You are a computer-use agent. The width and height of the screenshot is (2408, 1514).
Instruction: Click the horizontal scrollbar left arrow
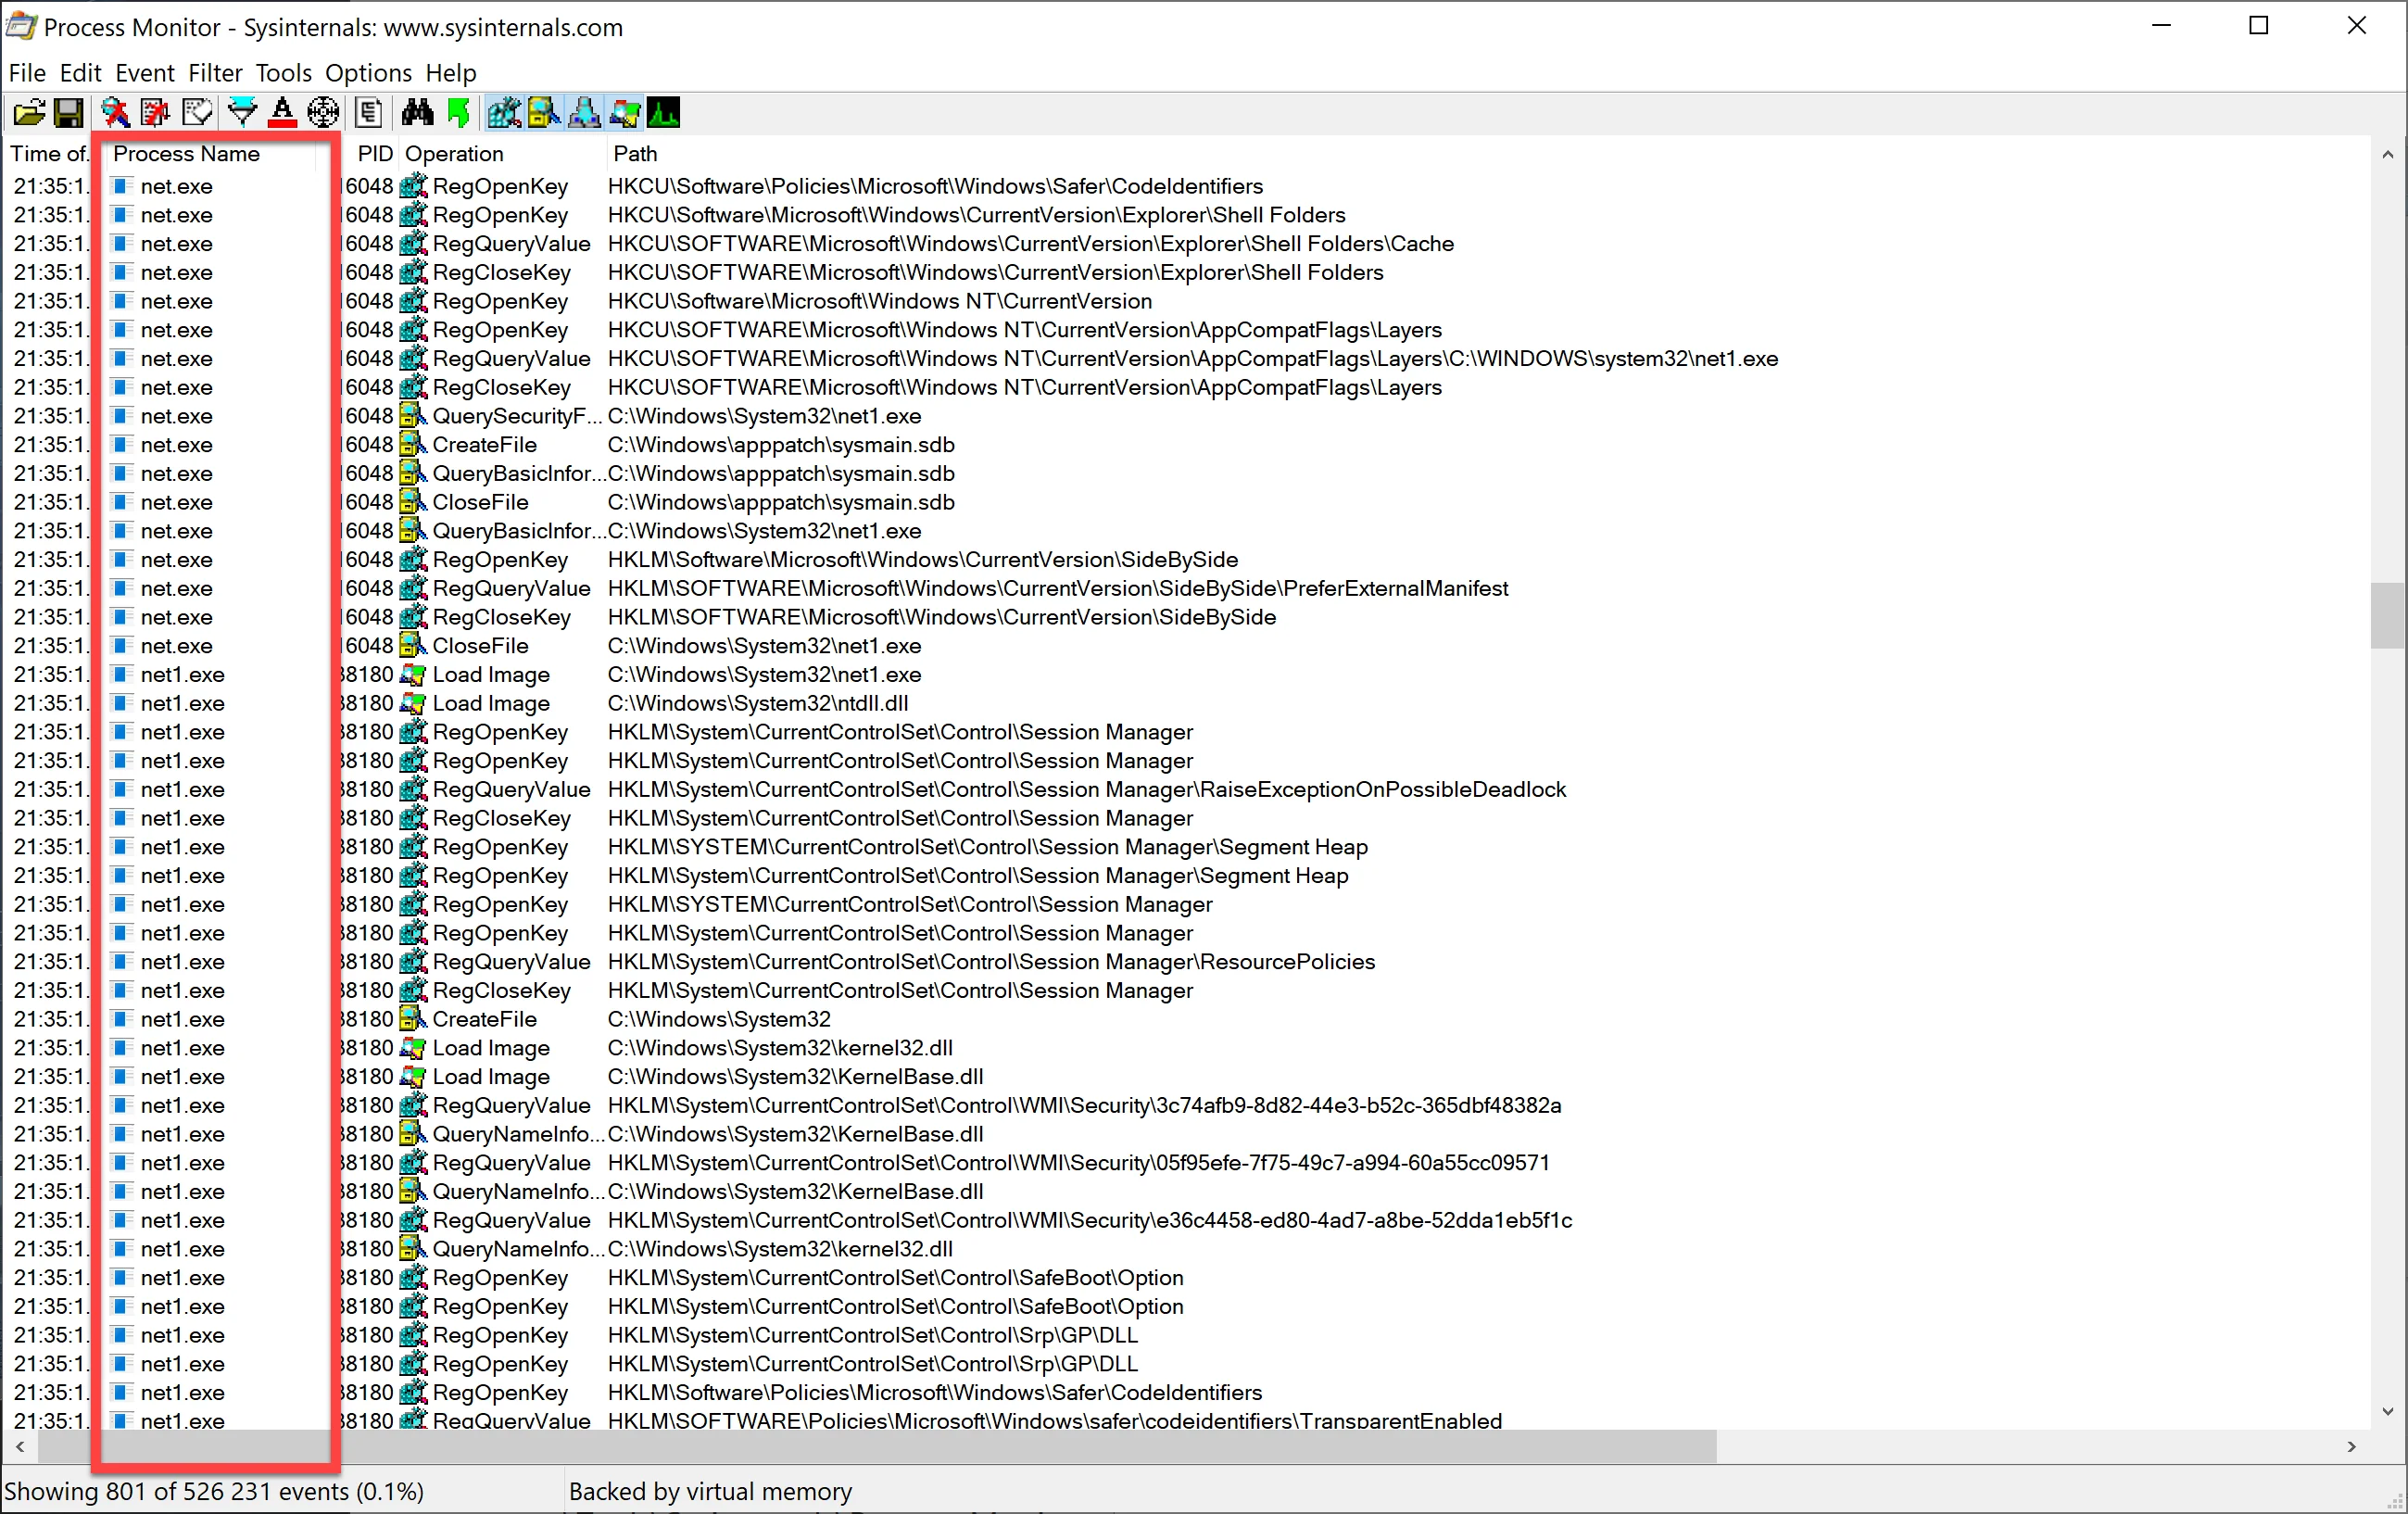click(x=20, y=1447)
